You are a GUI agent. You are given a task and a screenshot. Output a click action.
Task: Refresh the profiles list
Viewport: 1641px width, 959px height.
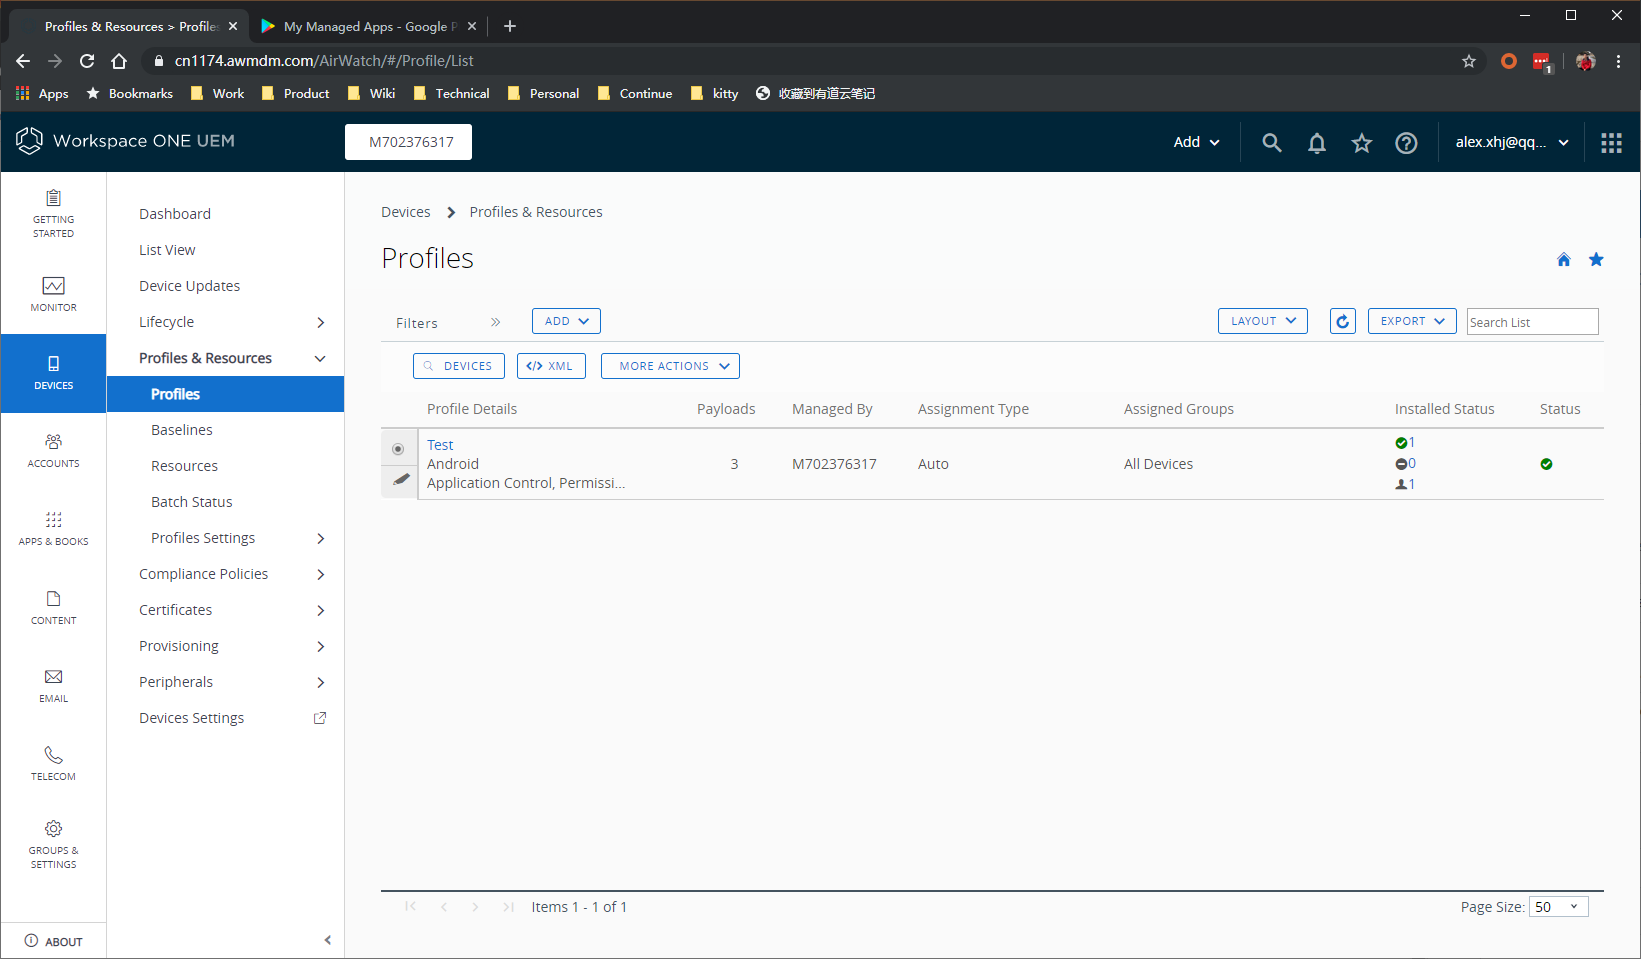pyautogui.click(x=1343, y=321)
